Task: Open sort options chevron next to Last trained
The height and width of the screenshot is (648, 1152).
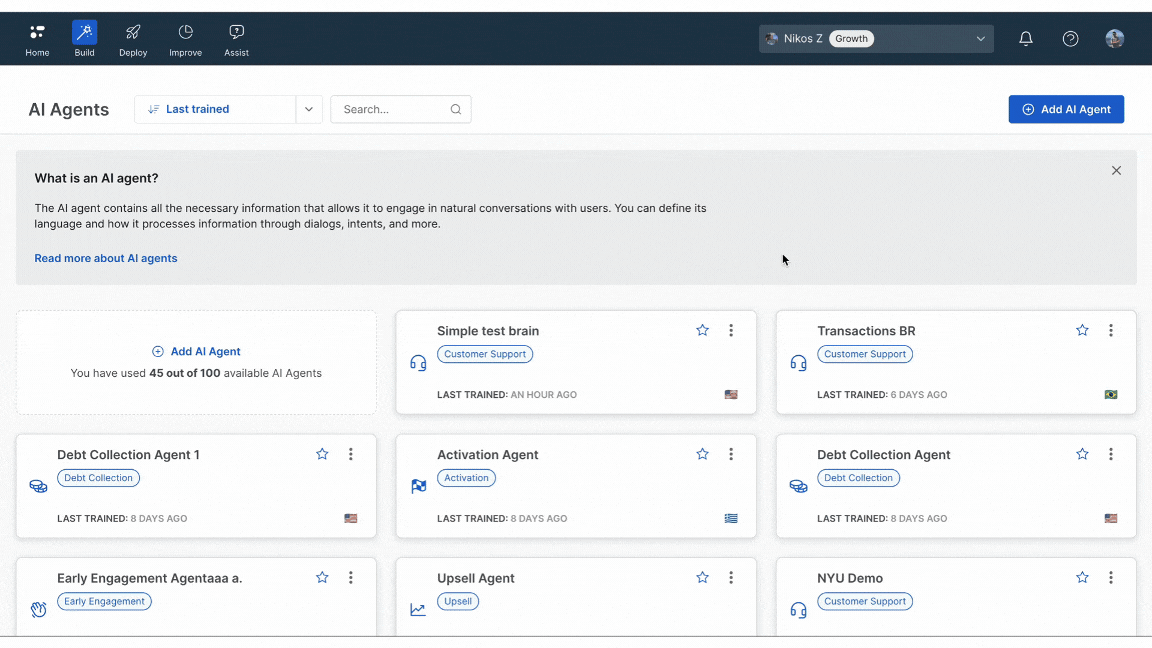Action: click(x=309, y=110)
